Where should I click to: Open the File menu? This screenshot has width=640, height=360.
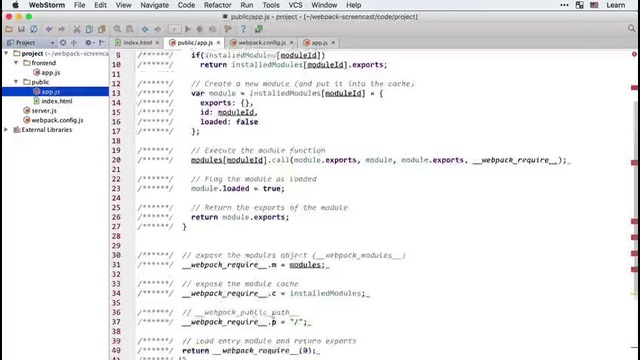80,5
